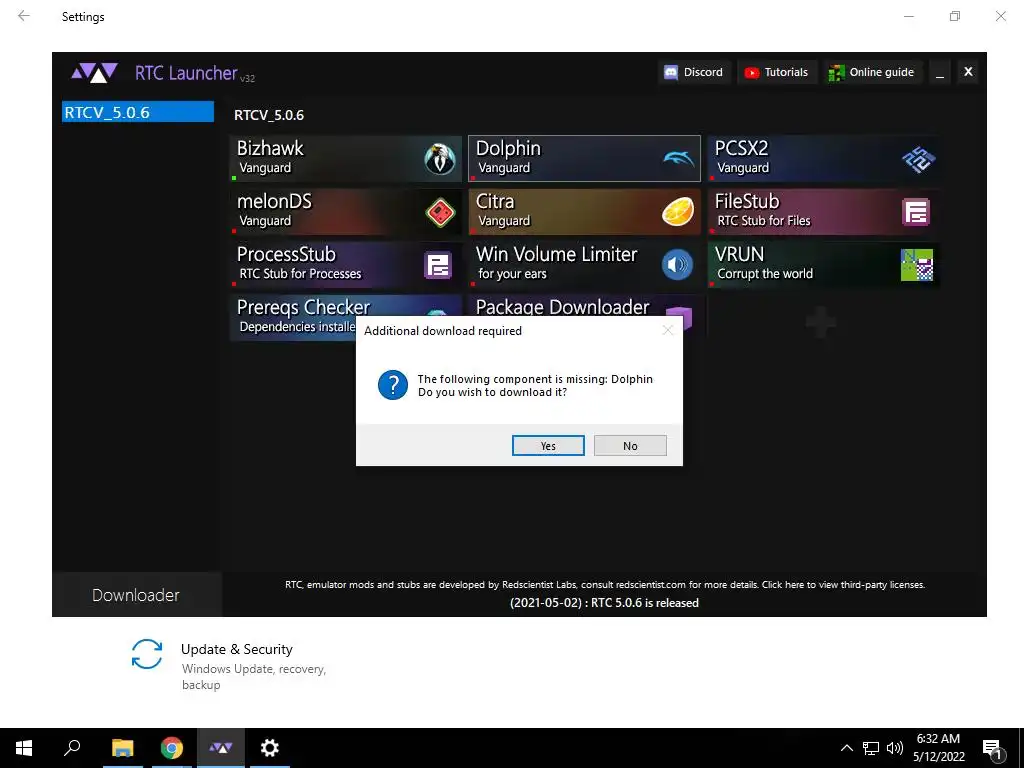
Task: Select RTCV_5.0.6 in the version list
Action: (138, 112)
